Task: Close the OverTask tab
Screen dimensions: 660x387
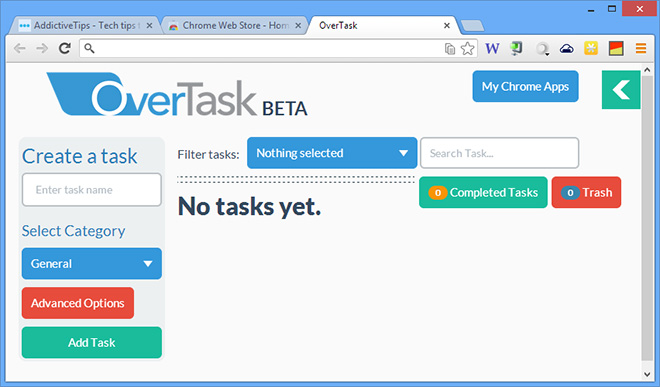Action: (447, 26)
